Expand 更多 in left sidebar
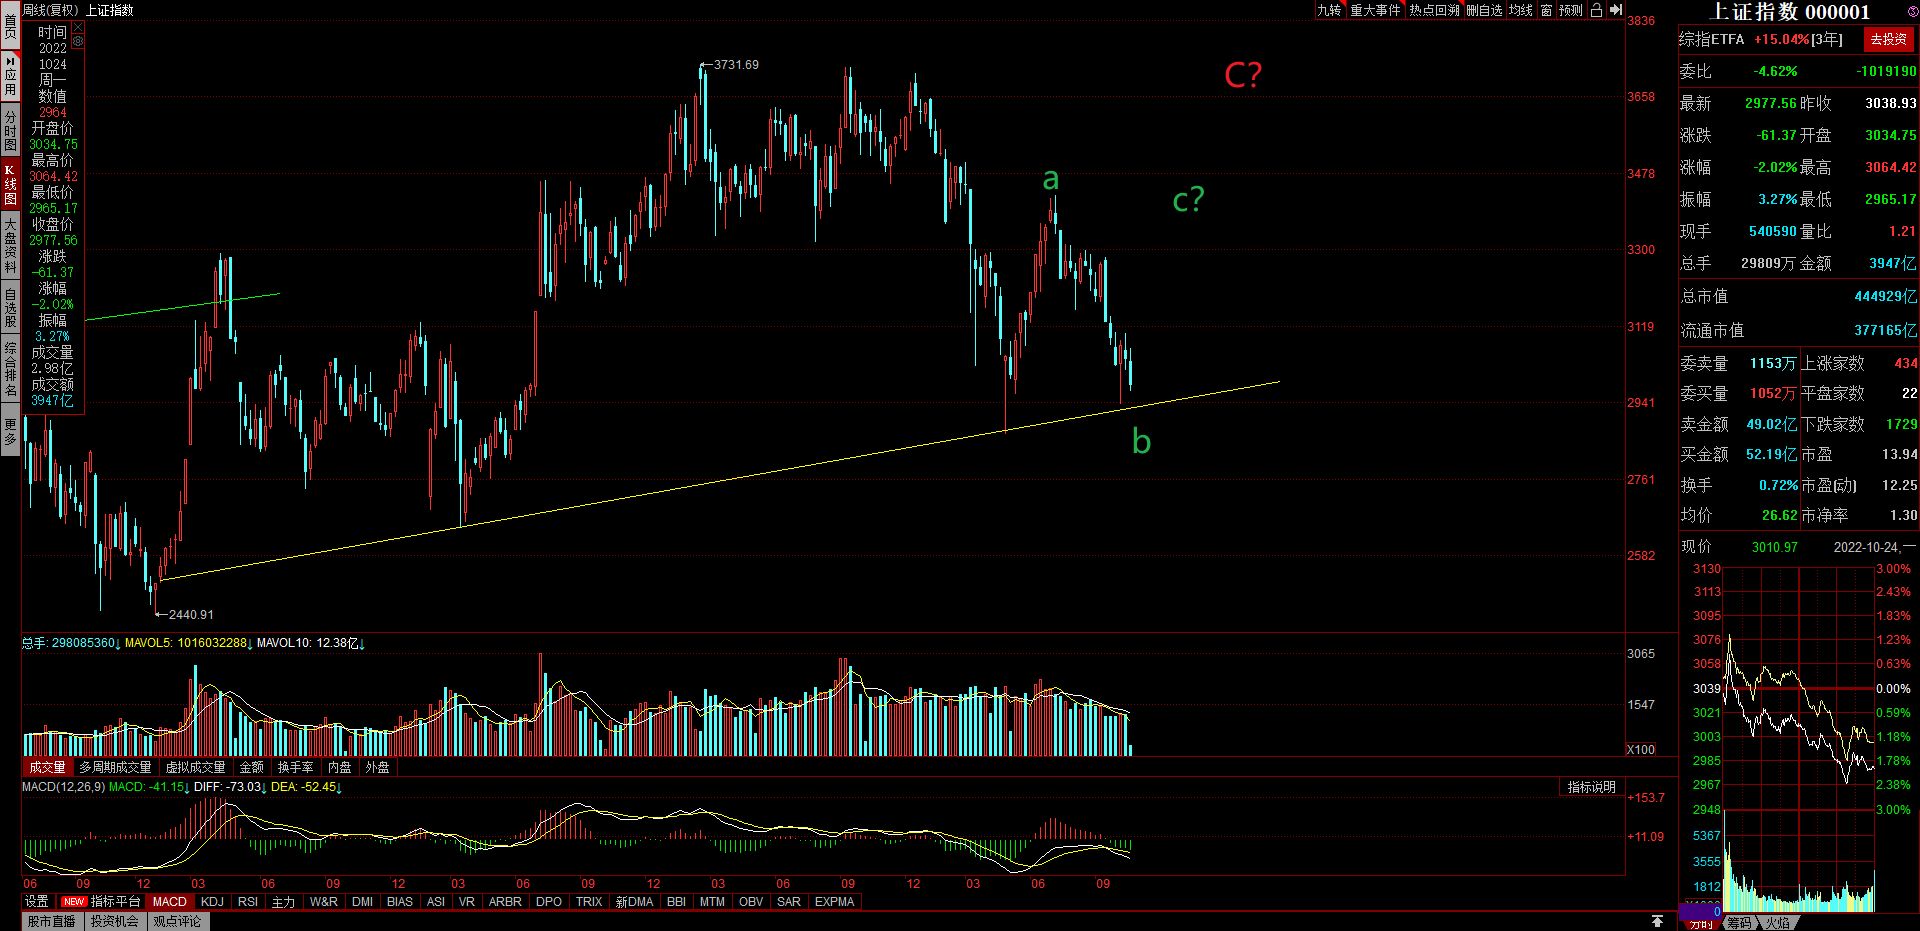Screen dimensions: 1920x931 click(x=10, y=432)
